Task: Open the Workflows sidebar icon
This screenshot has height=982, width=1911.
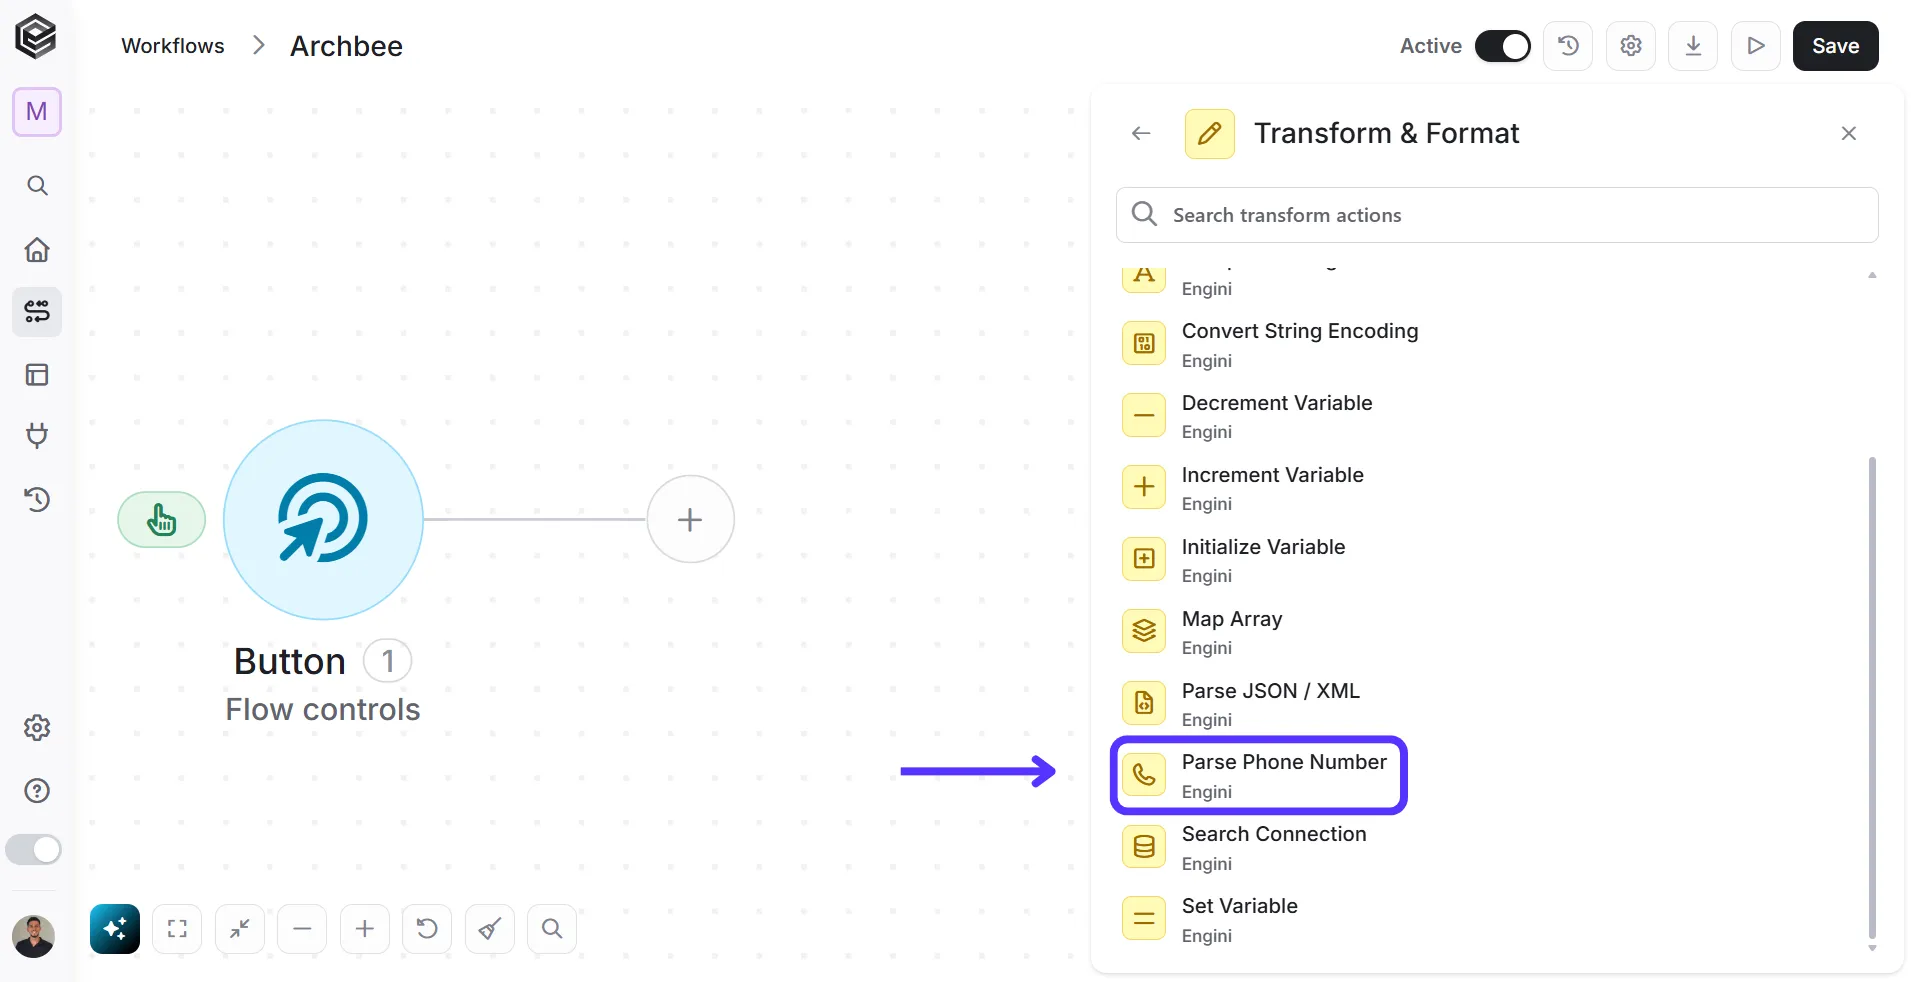Action: [37, 312]
